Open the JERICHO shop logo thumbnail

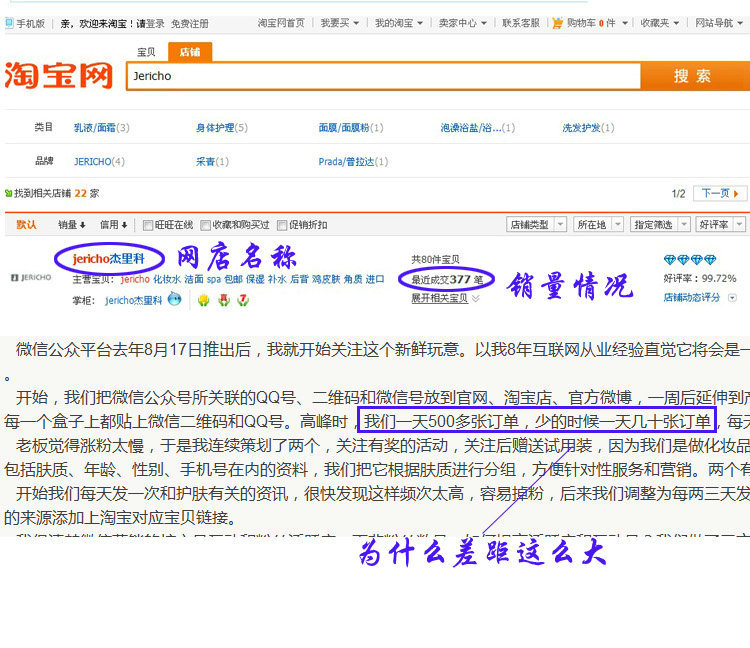(32, 277)
